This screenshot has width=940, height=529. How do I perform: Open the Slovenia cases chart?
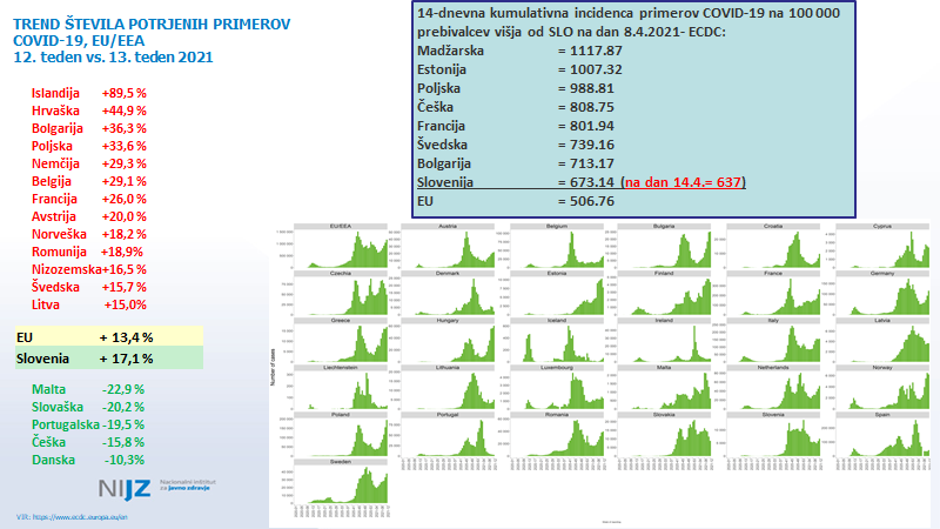tap(773, 436)
